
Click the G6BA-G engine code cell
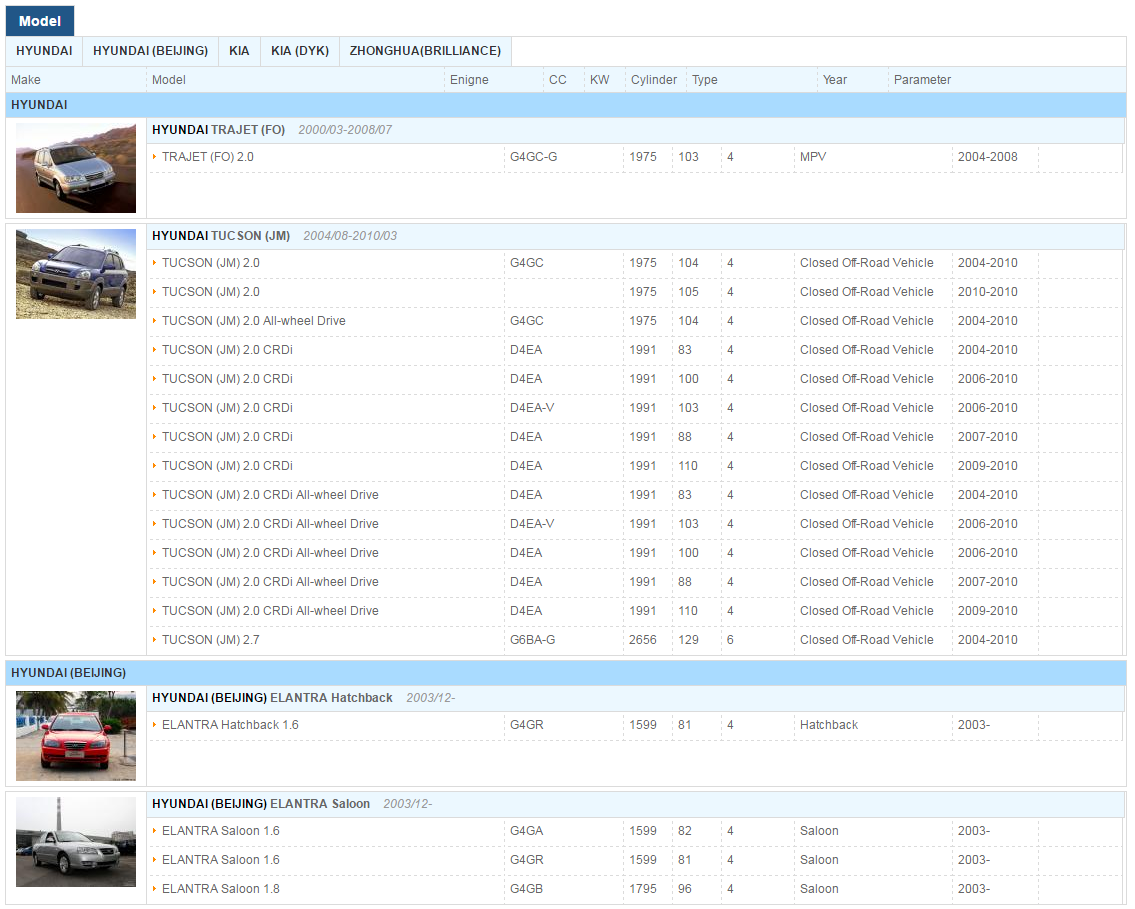point(533,640)
